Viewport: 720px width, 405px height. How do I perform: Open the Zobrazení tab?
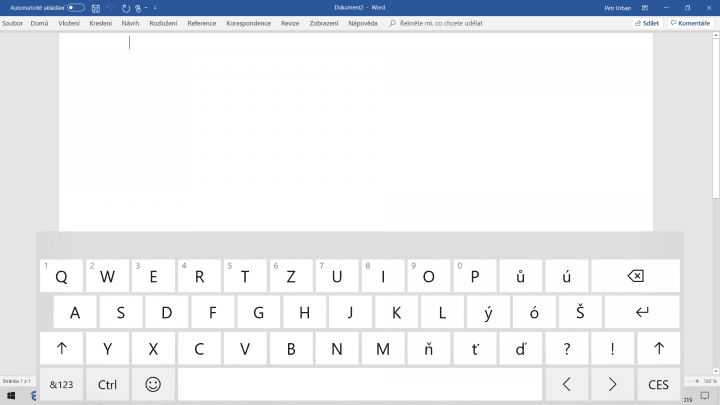[324, 23]
